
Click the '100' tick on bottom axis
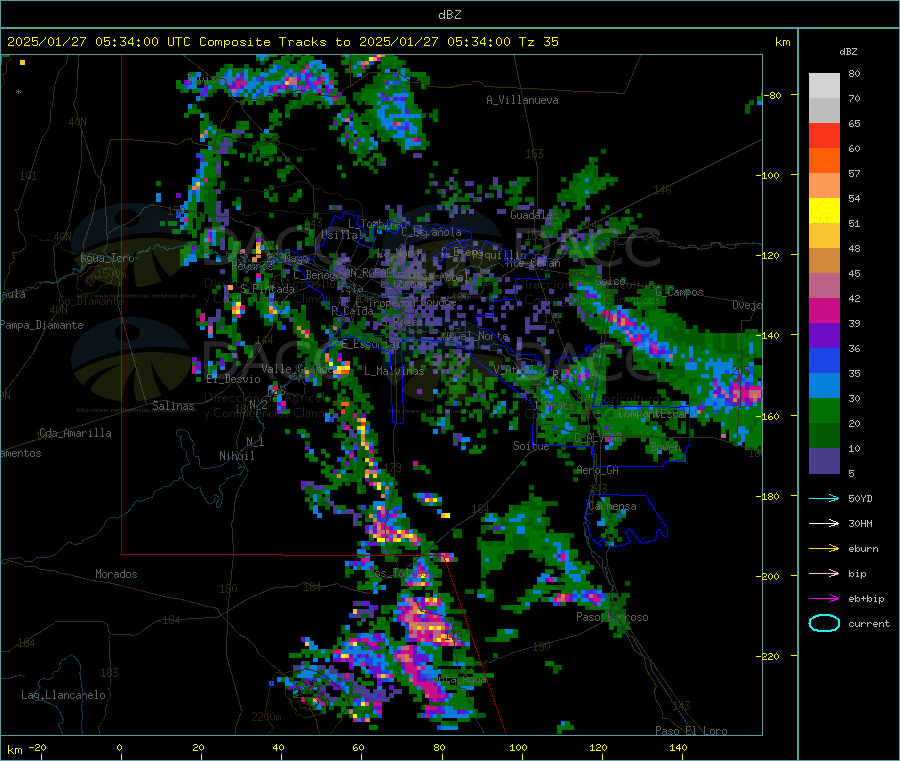pyautogui.click(x=518, y=747)
